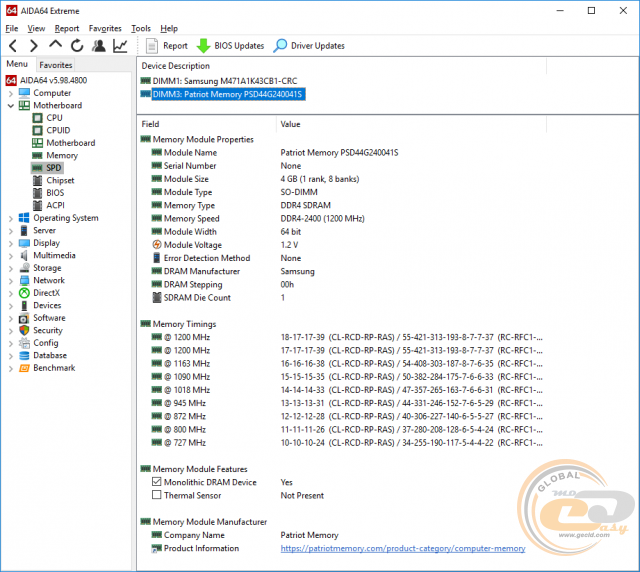The width and height of the screenshot is (640, 572).
Task: Open the Help menu
Action: pyautogui.click(x=169, y=29)
